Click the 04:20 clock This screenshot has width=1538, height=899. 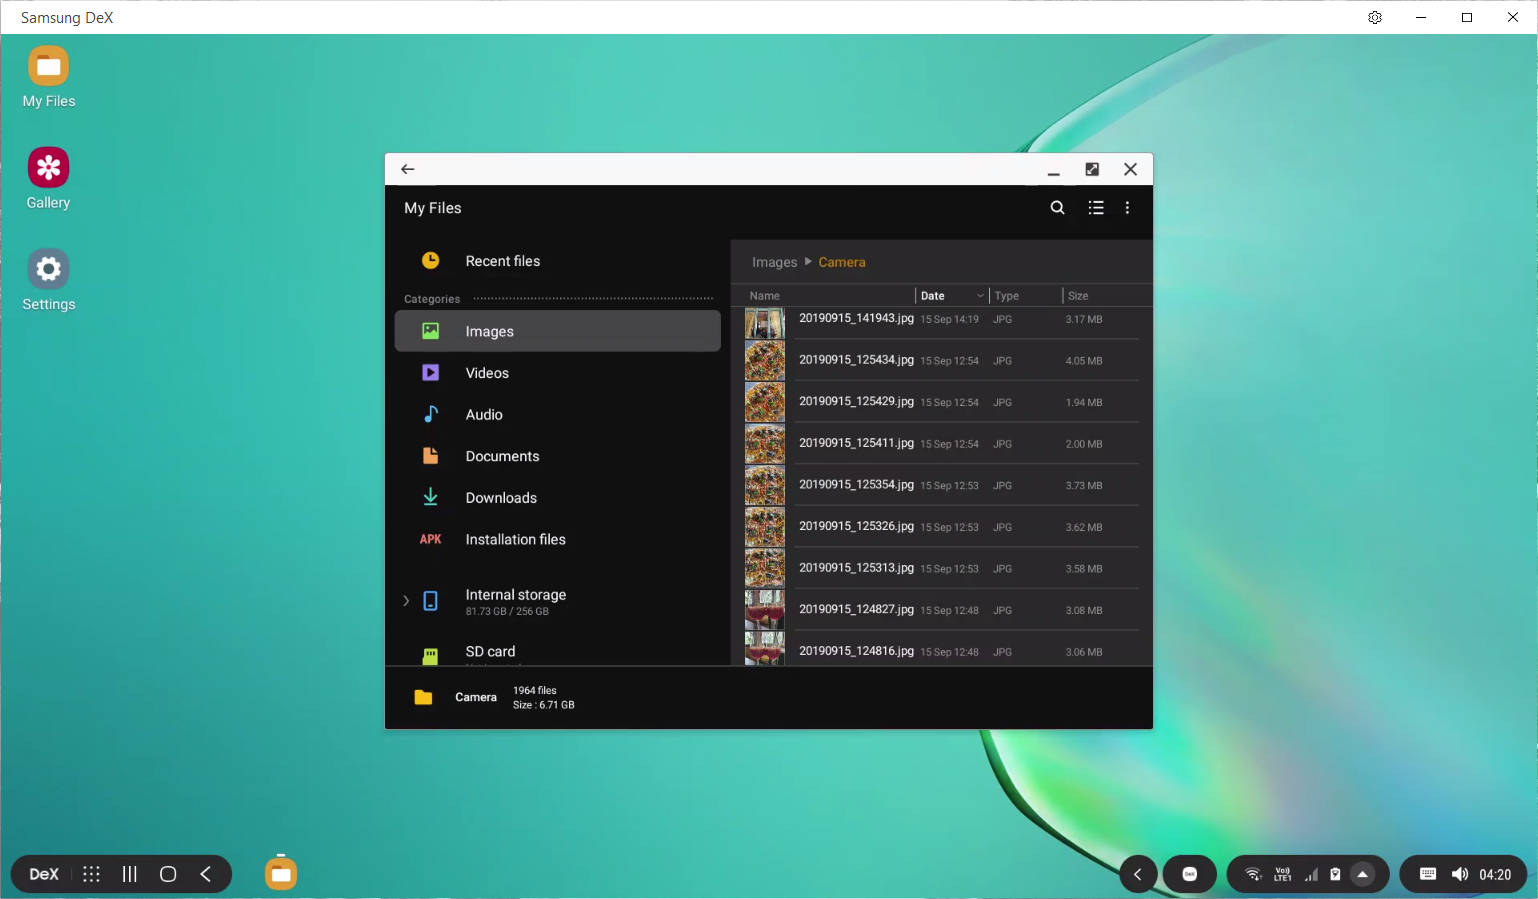[1495, 875]
